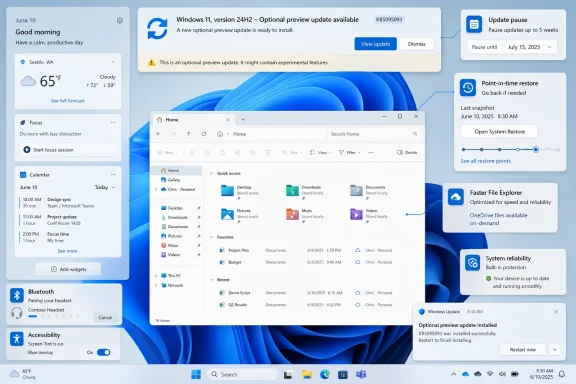The height and width of the screenshot is (384, 576).
Task: Start focus session
Action: pyautogui.click(x=68, y=150)
